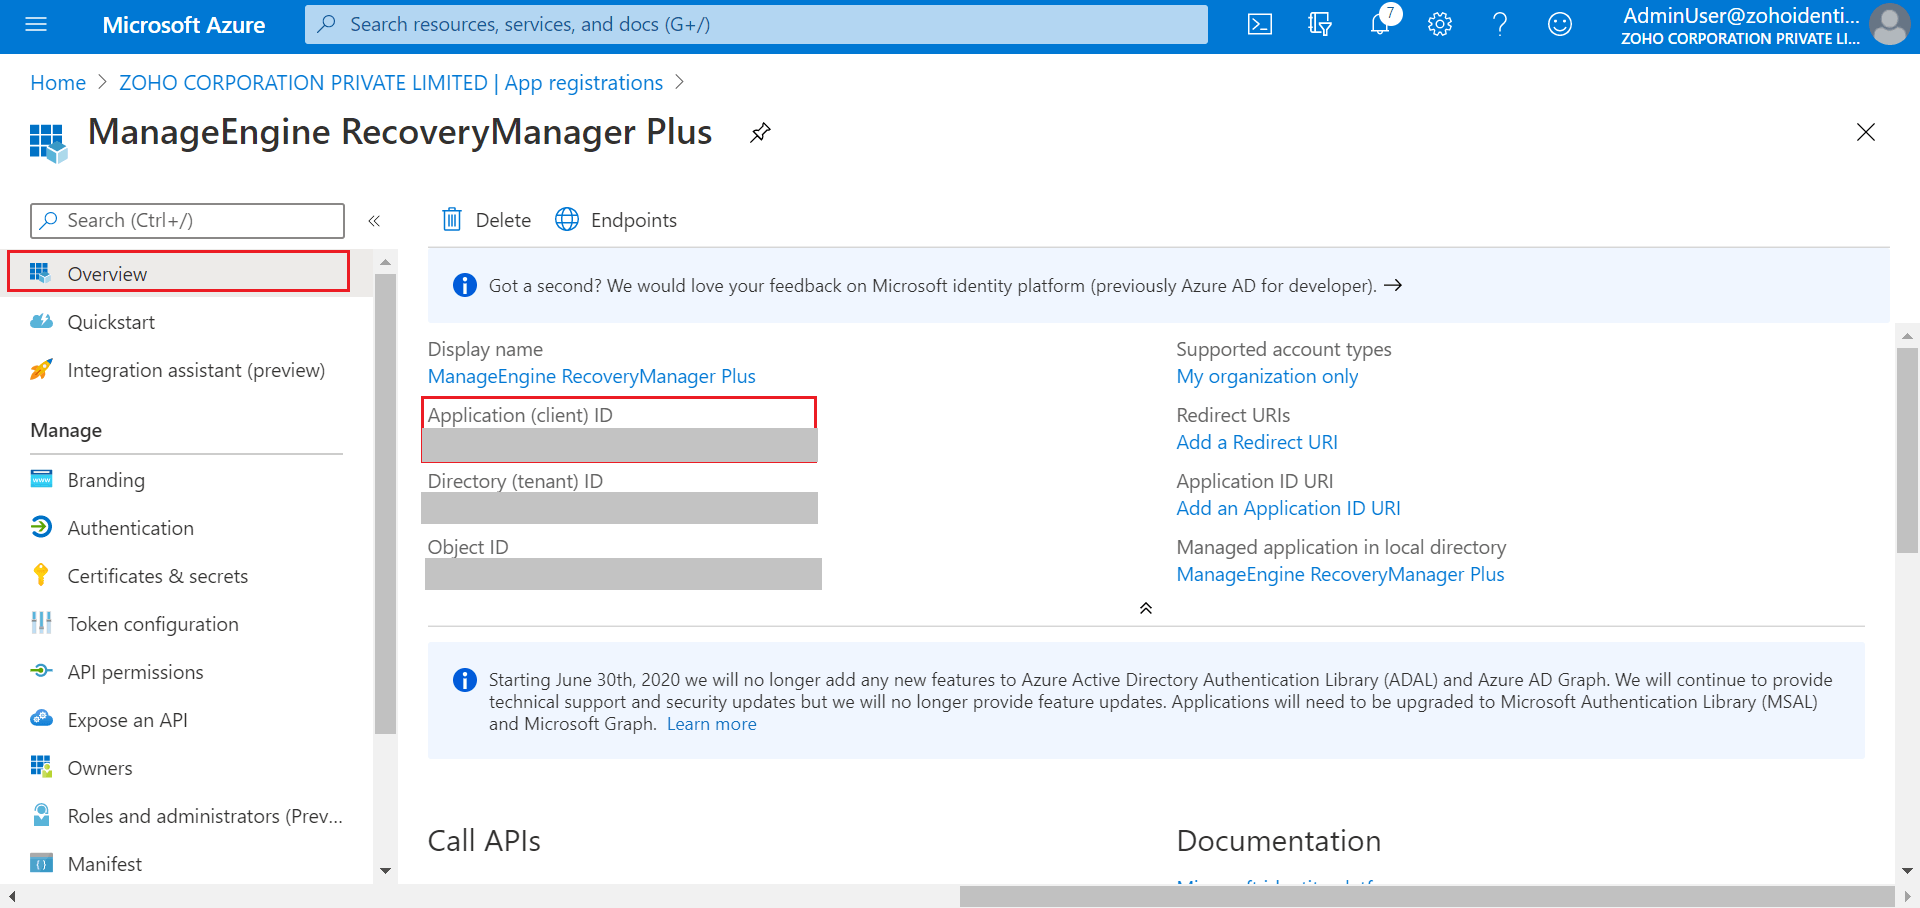Open the portal hamburger menu

tap(36, 25)
